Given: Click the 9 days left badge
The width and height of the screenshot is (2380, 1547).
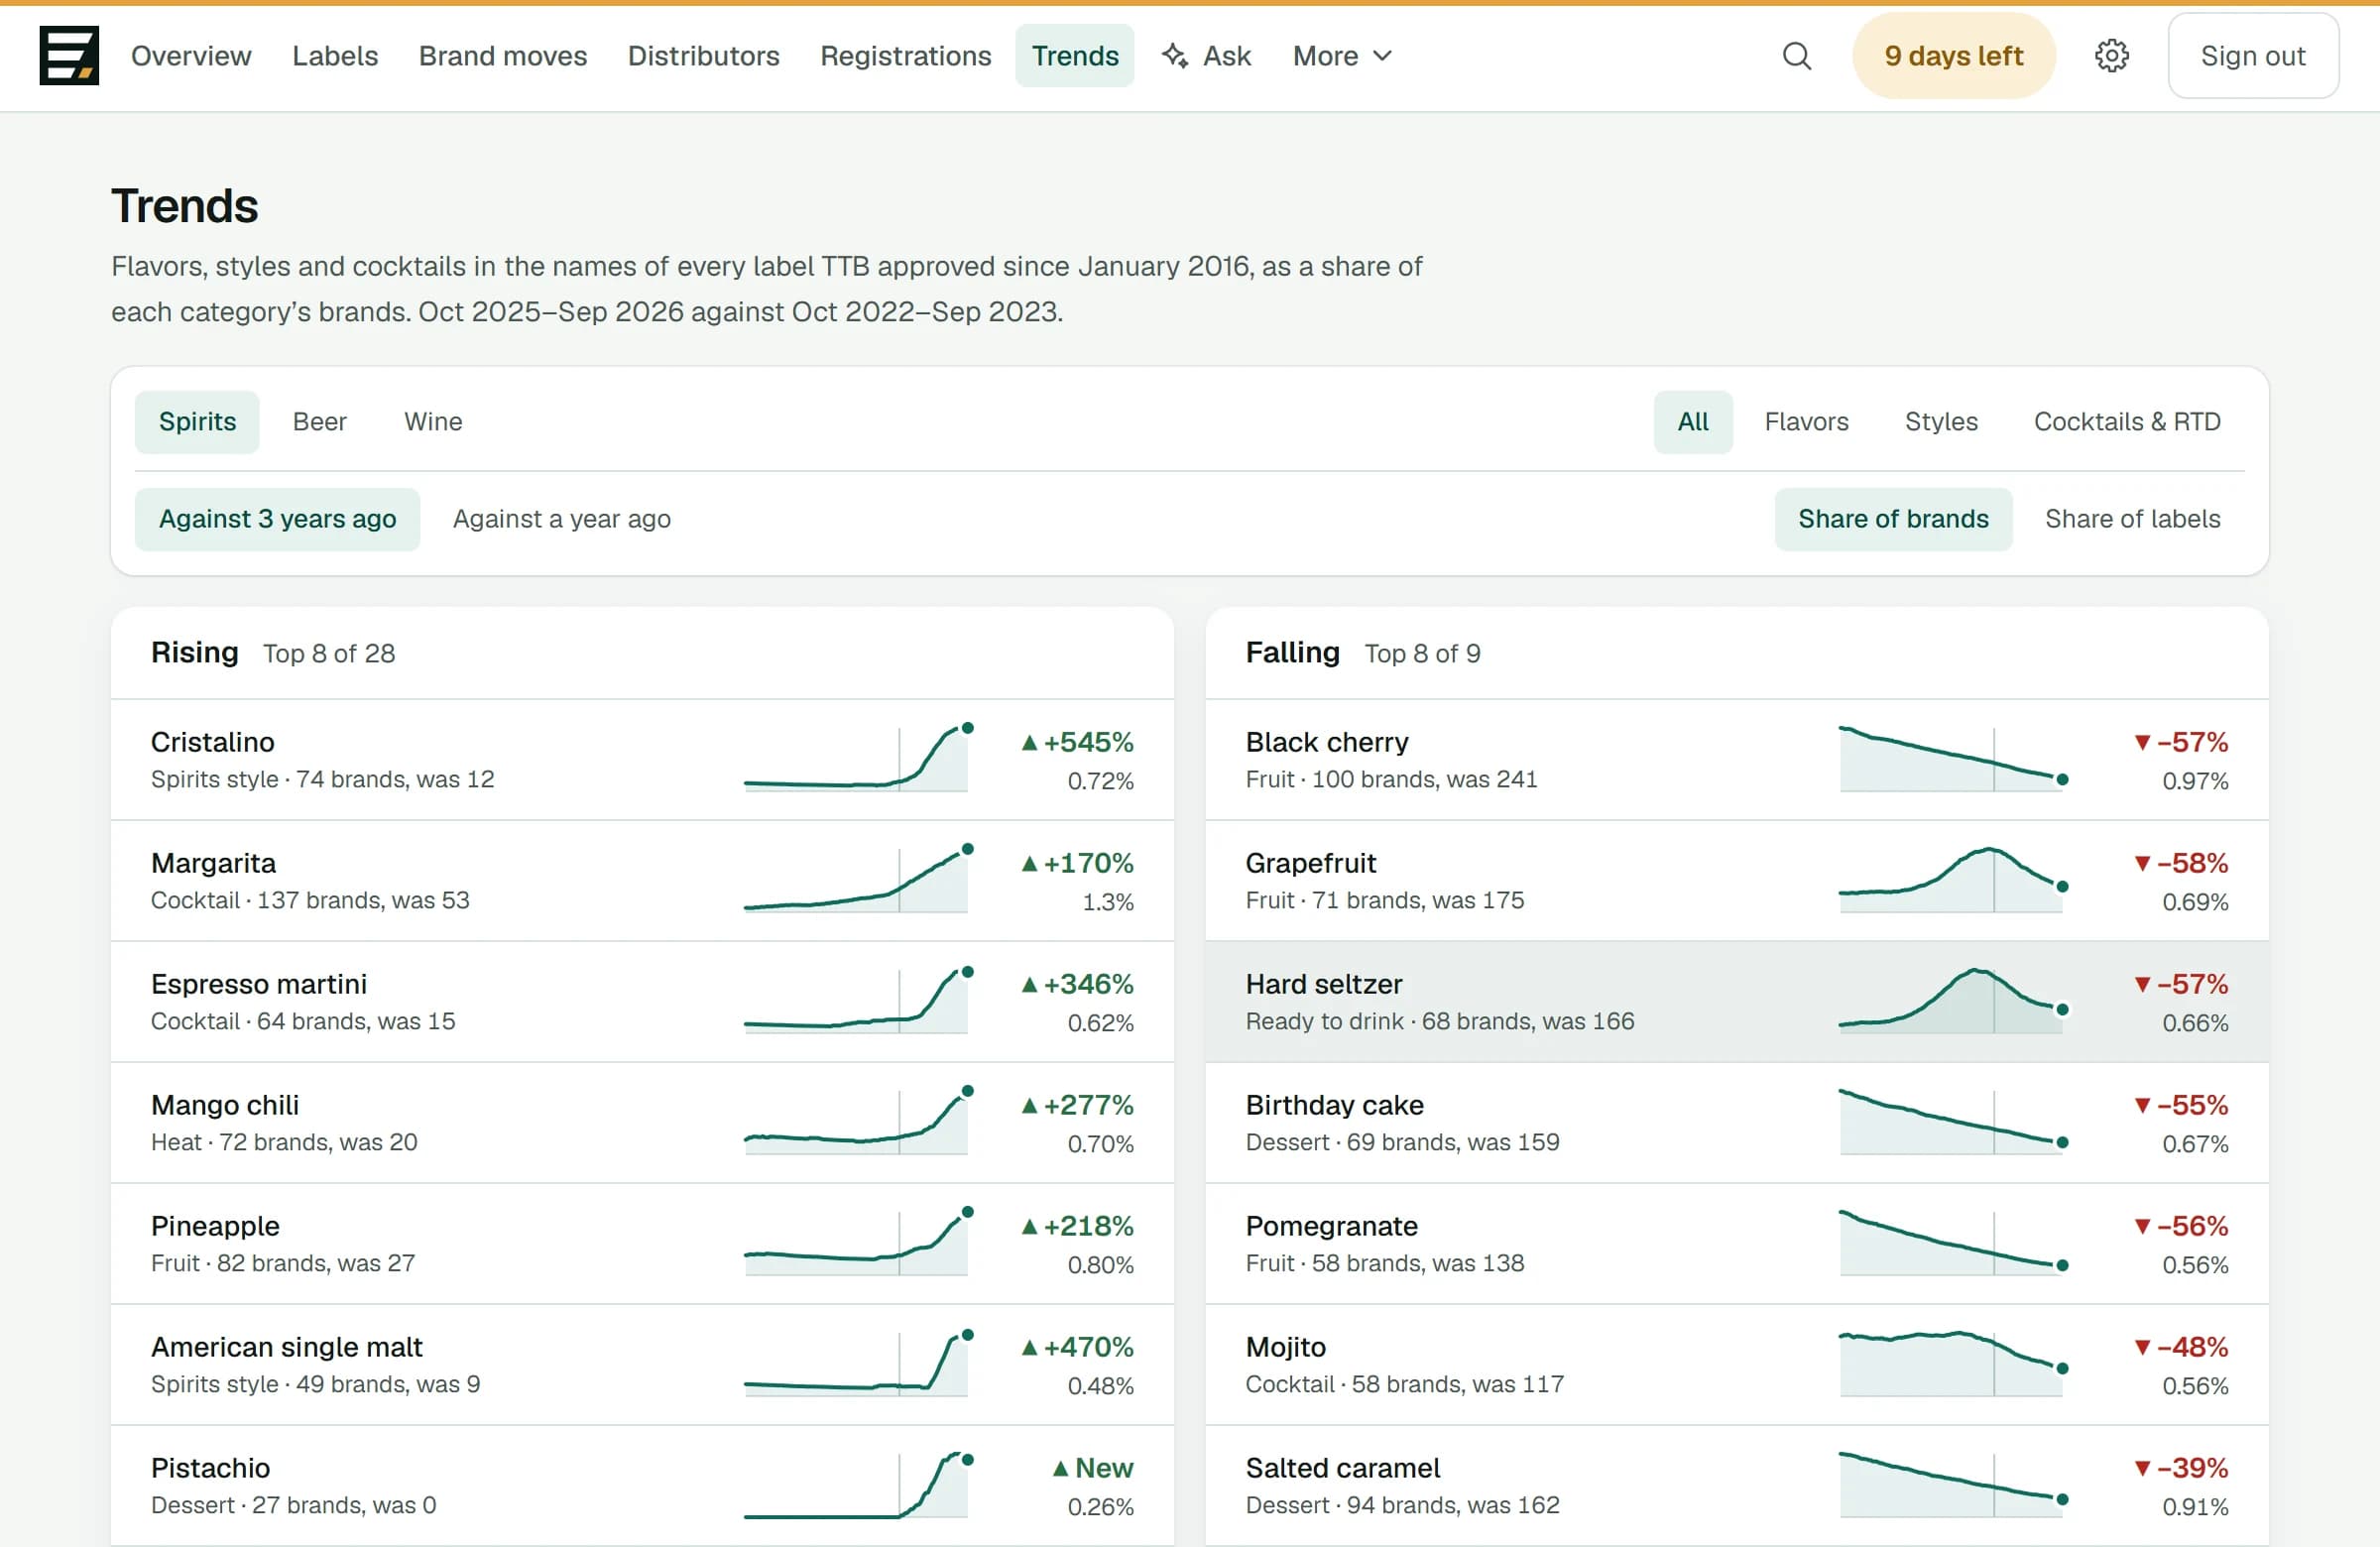Looking at the screenshot, I should point(1953,56).
